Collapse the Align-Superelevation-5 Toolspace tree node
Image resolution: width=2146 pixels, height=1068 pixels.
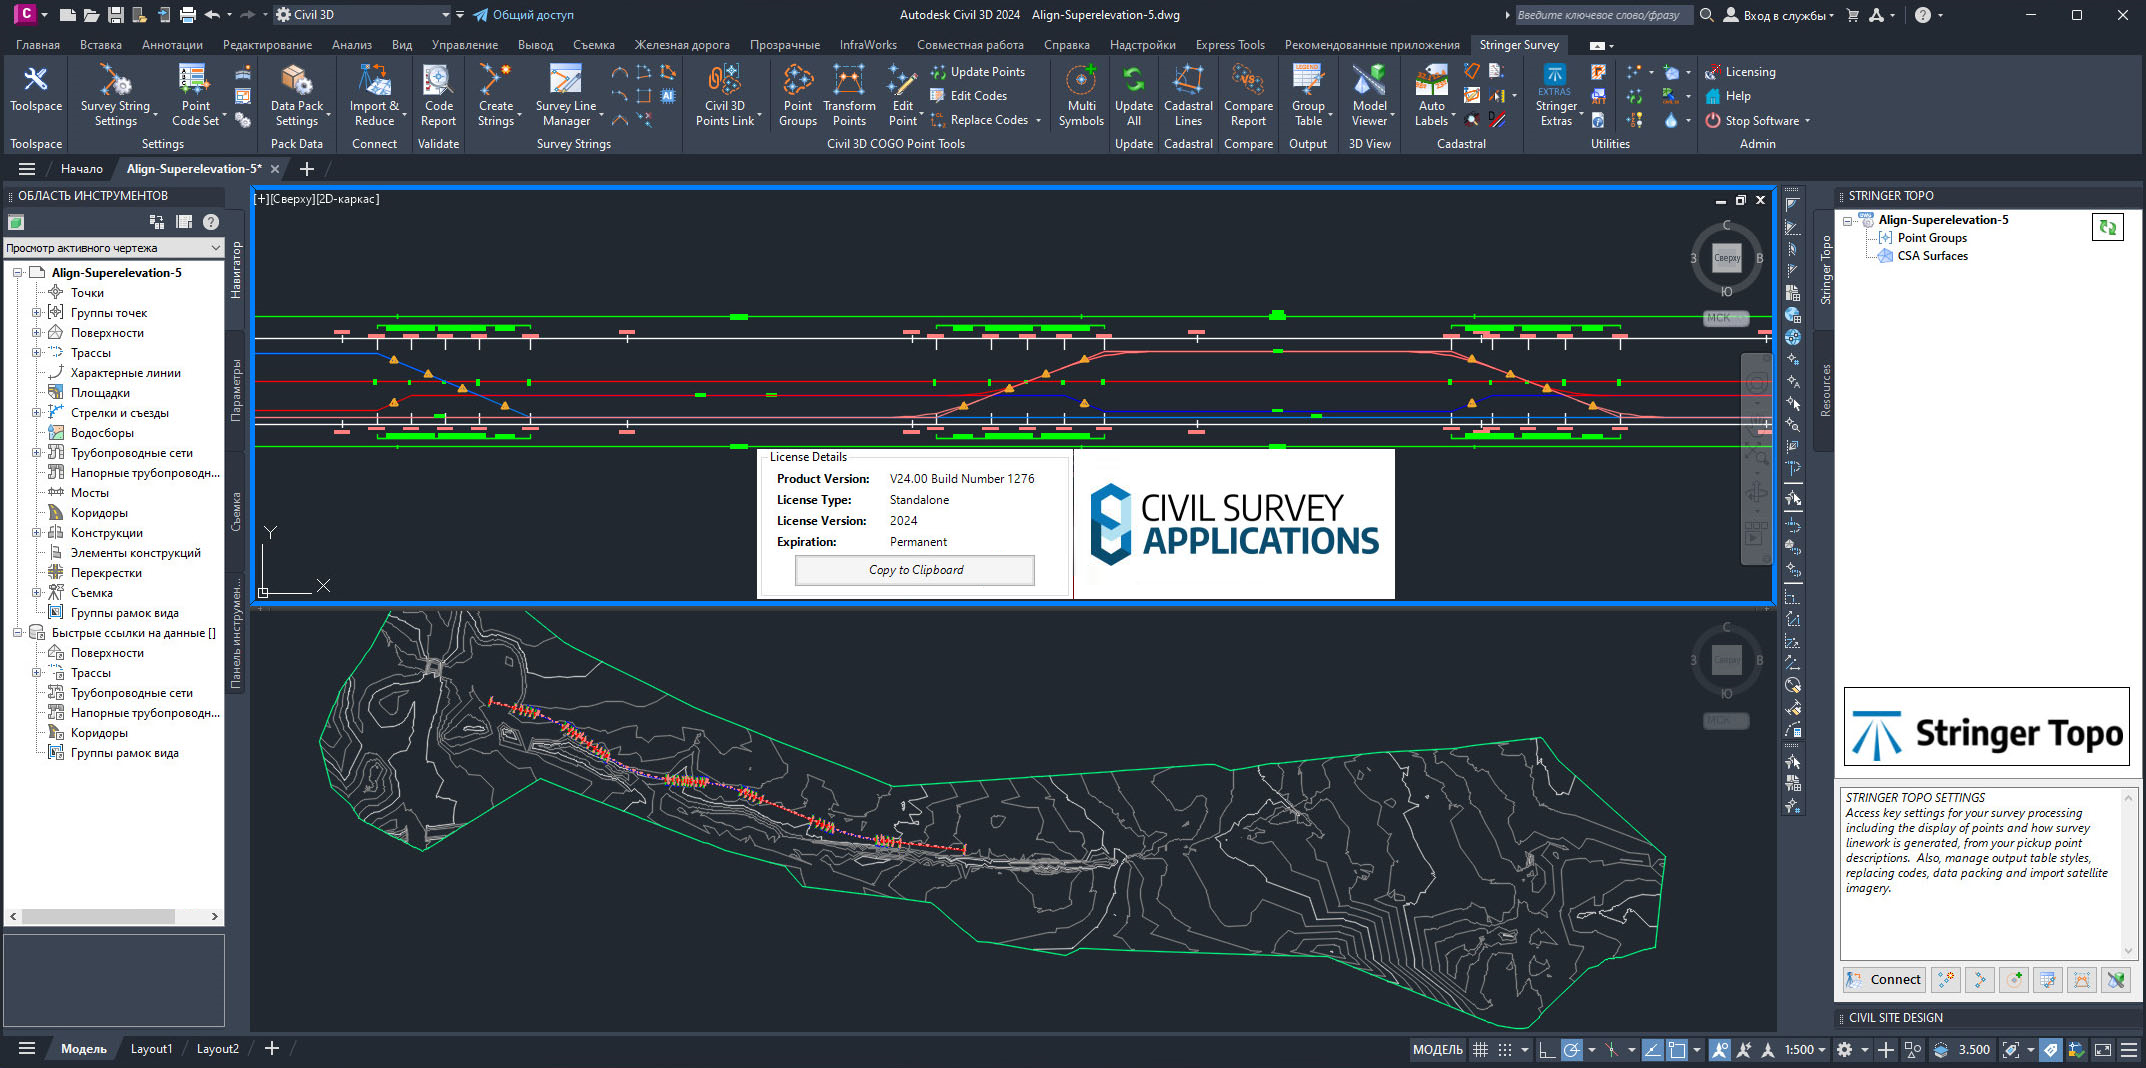[17, 273]
